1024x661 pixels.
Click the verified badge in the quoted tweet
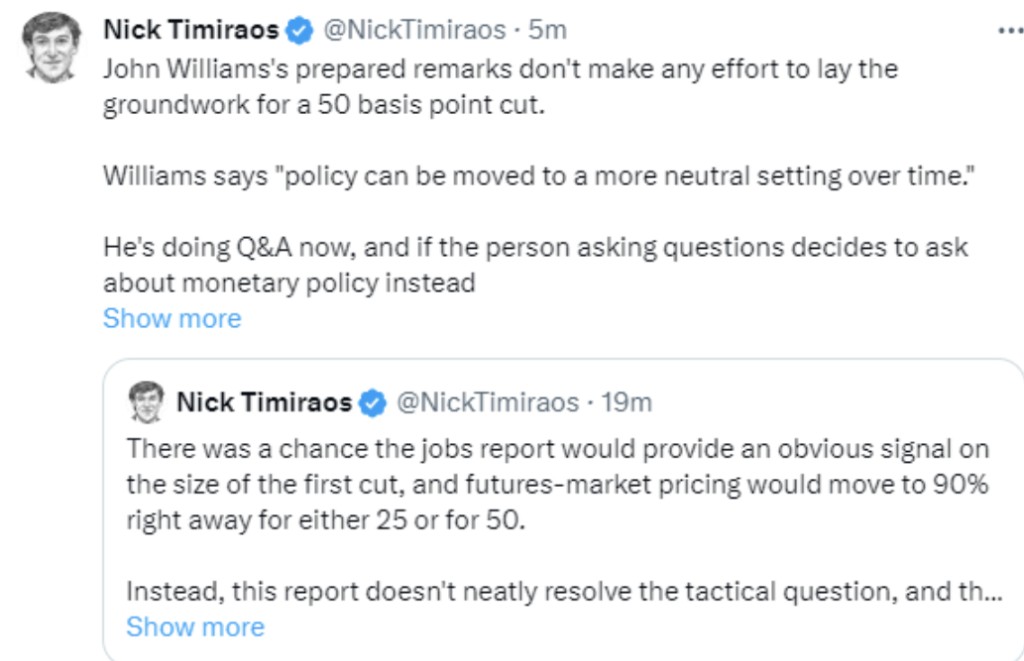tap(372, 403)
